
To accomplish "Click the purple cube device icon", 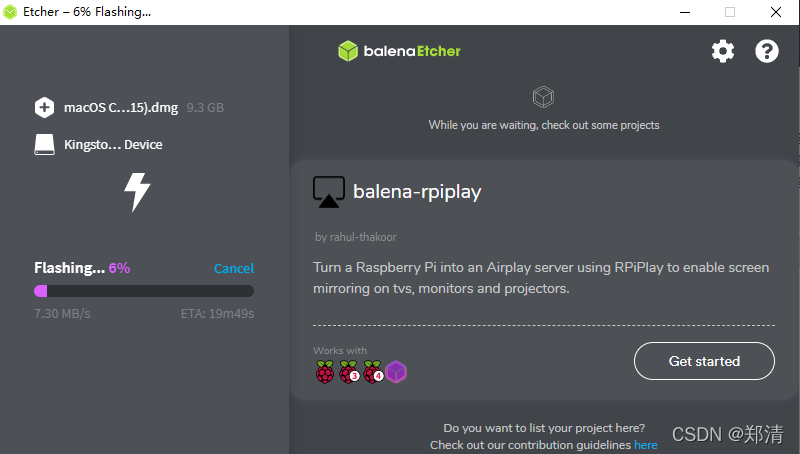I will click(396, 372).
